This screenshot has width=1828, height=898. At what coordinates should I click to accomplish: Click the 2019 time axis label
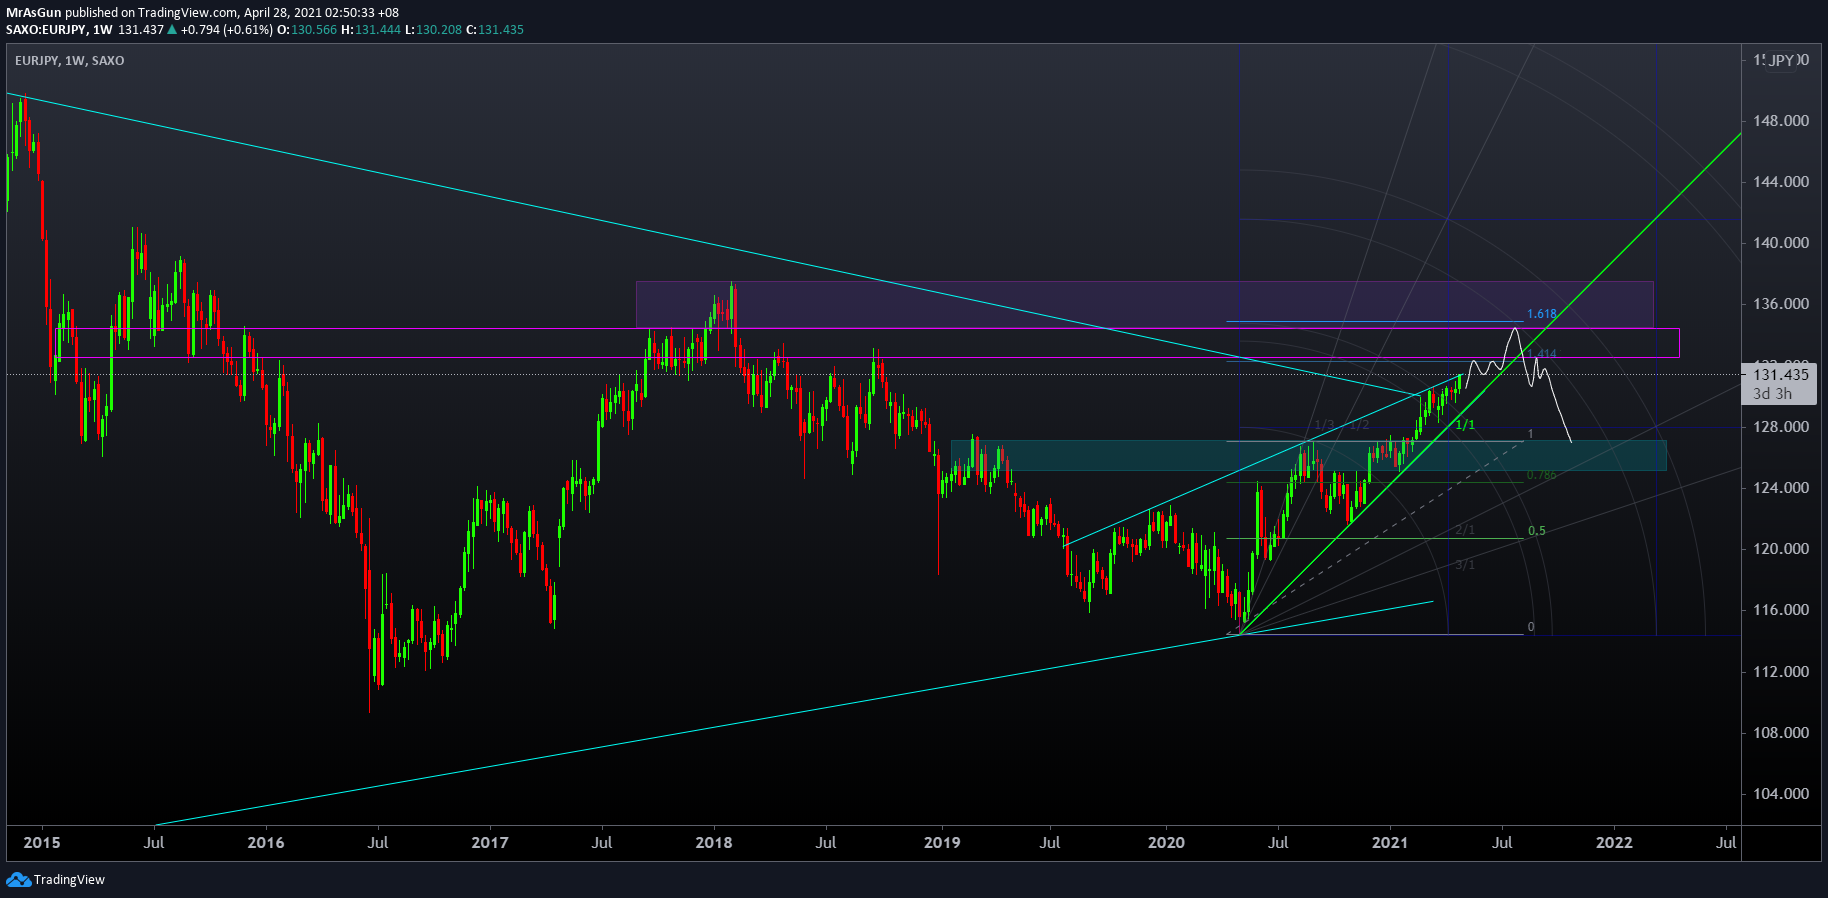pyautogui.click(x=942, y=843)
